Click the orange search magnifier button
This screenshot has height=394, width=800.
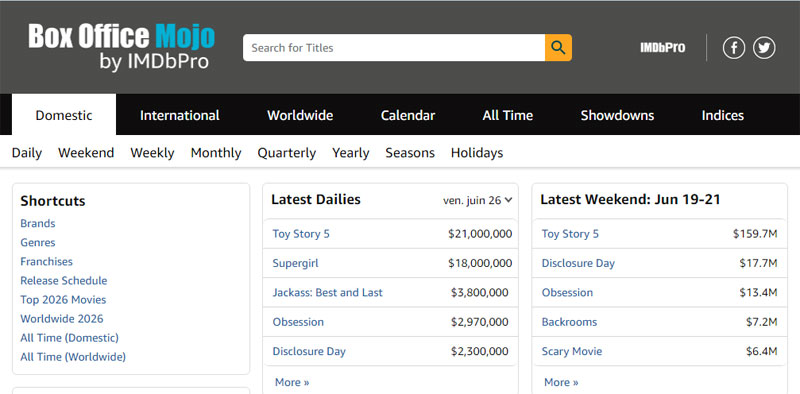(x=558, y=47)
